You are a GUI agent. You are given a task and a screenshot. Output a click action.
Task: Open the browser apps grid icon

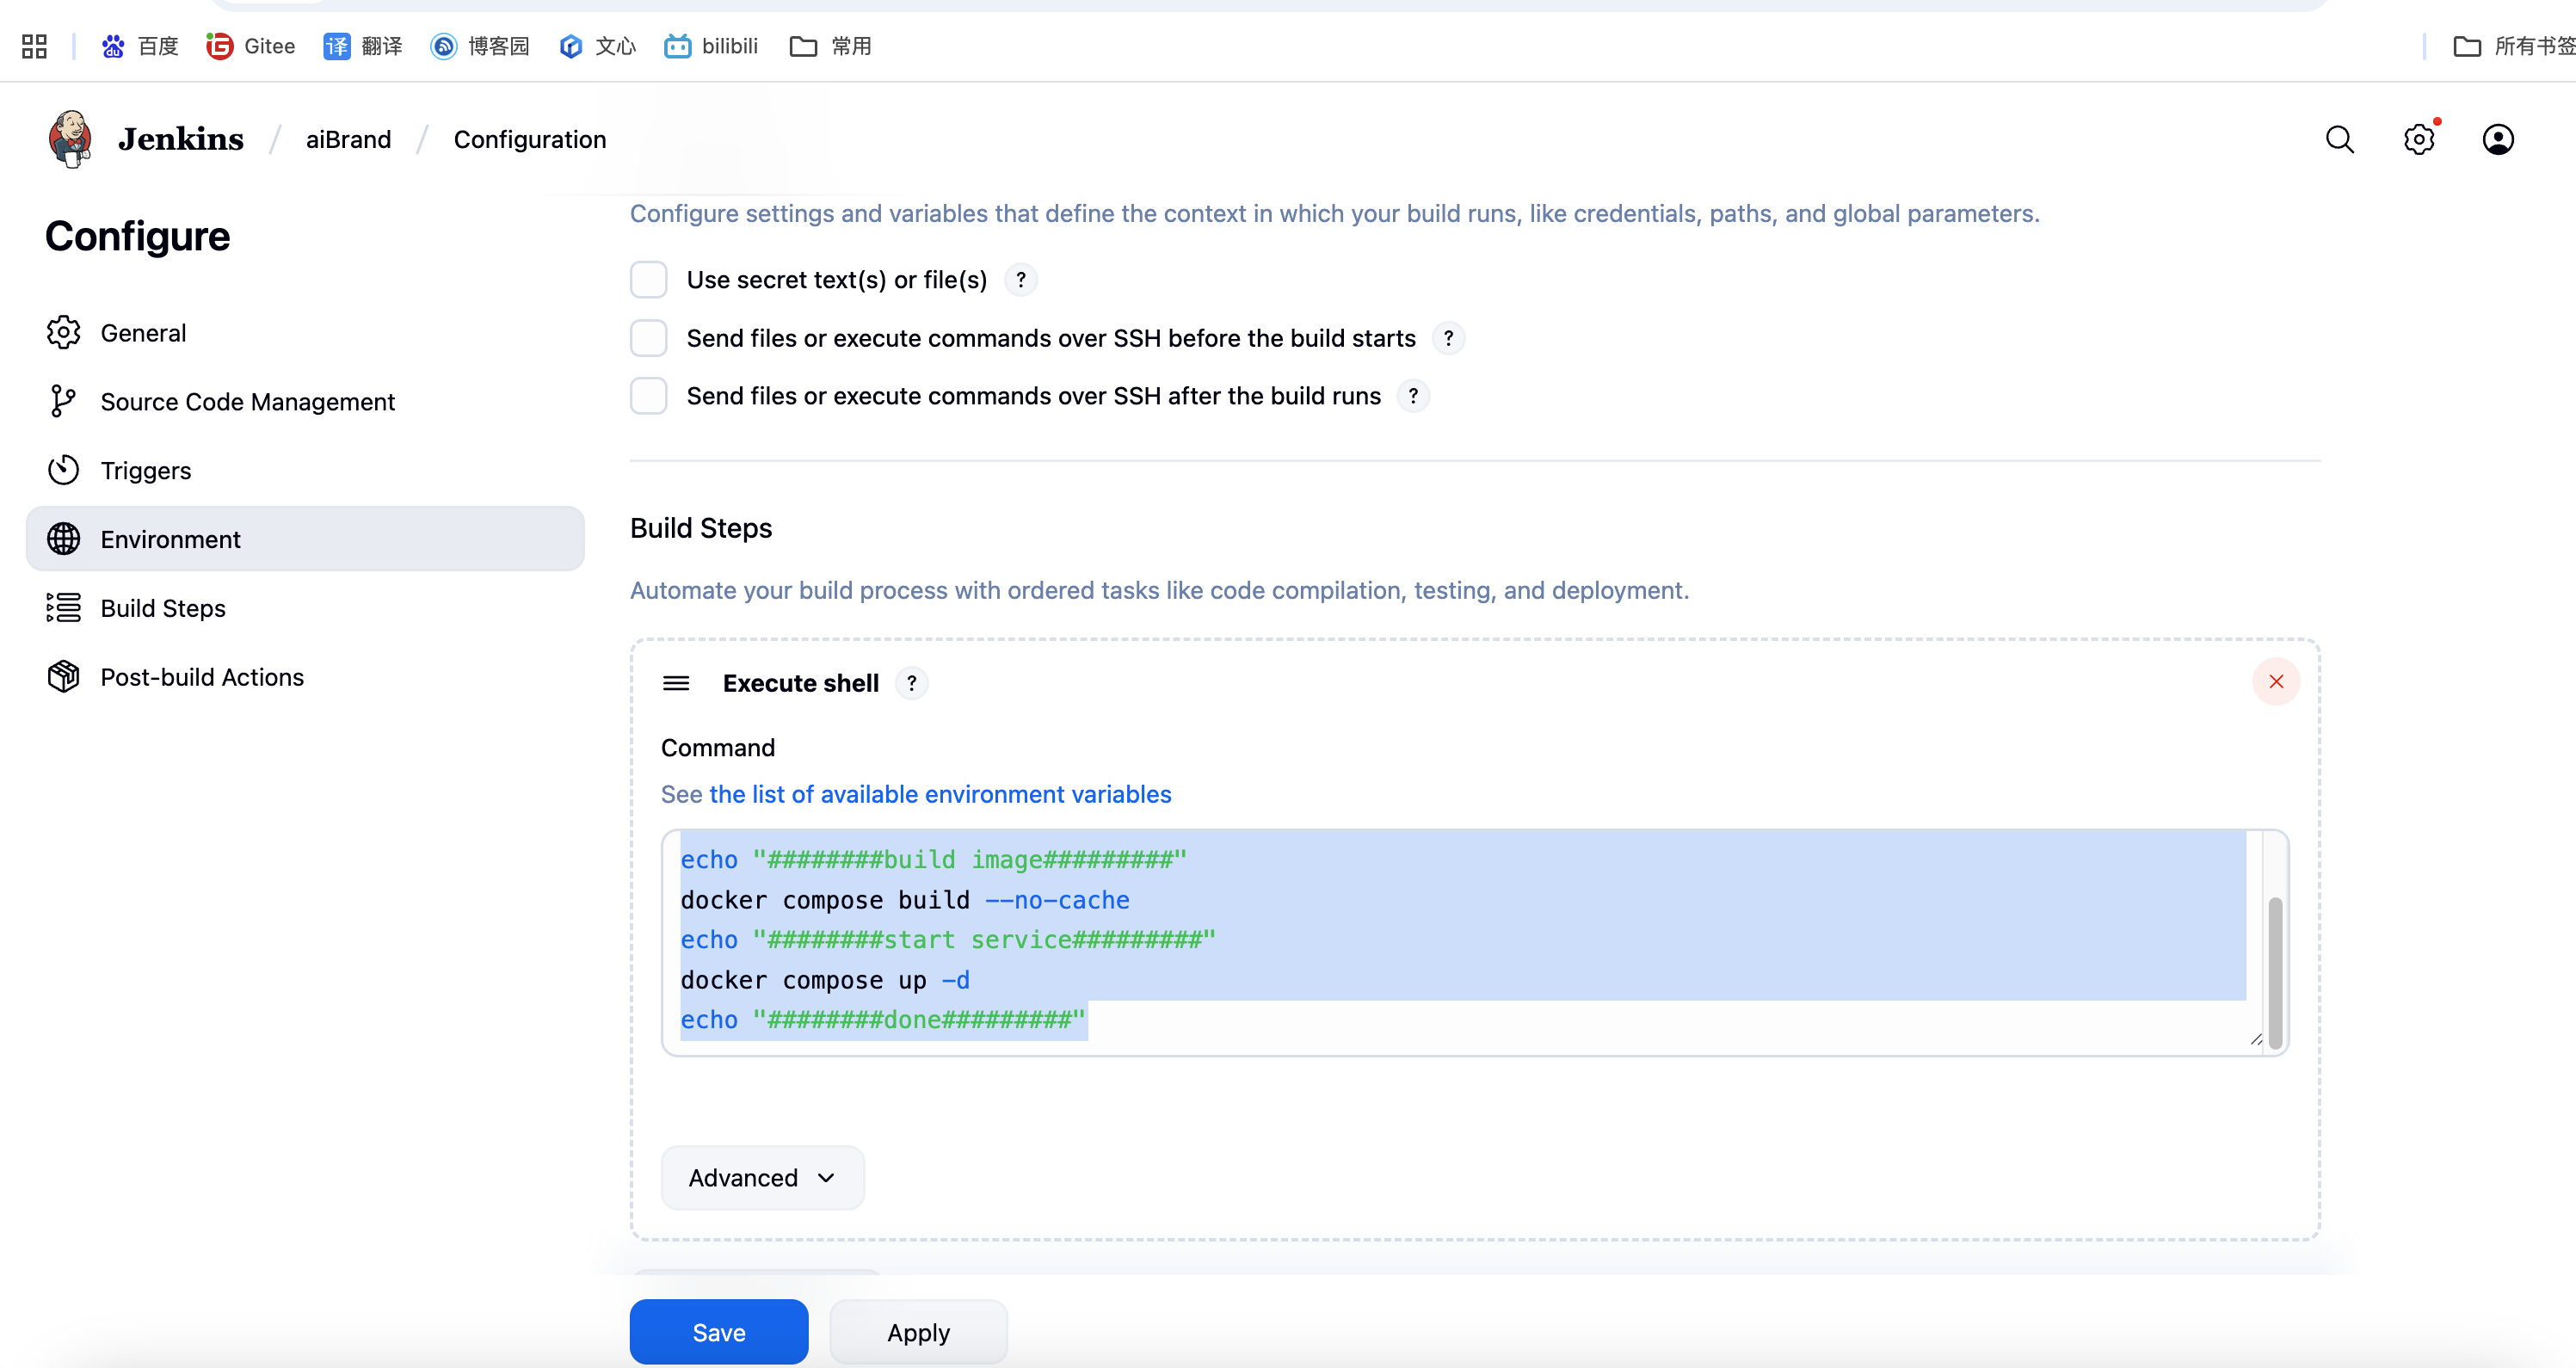[34, 46]
